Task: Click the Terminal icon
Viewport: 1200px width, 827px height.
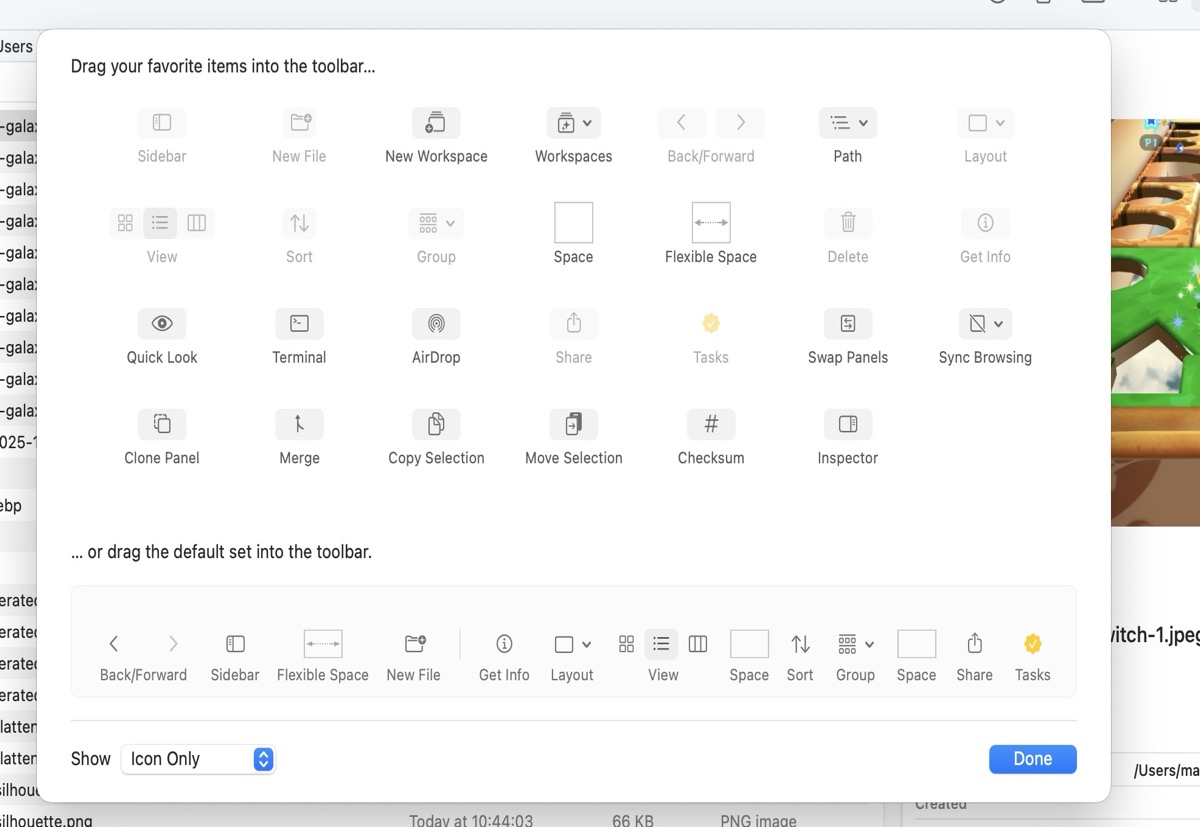Action: tap(299, 324)
